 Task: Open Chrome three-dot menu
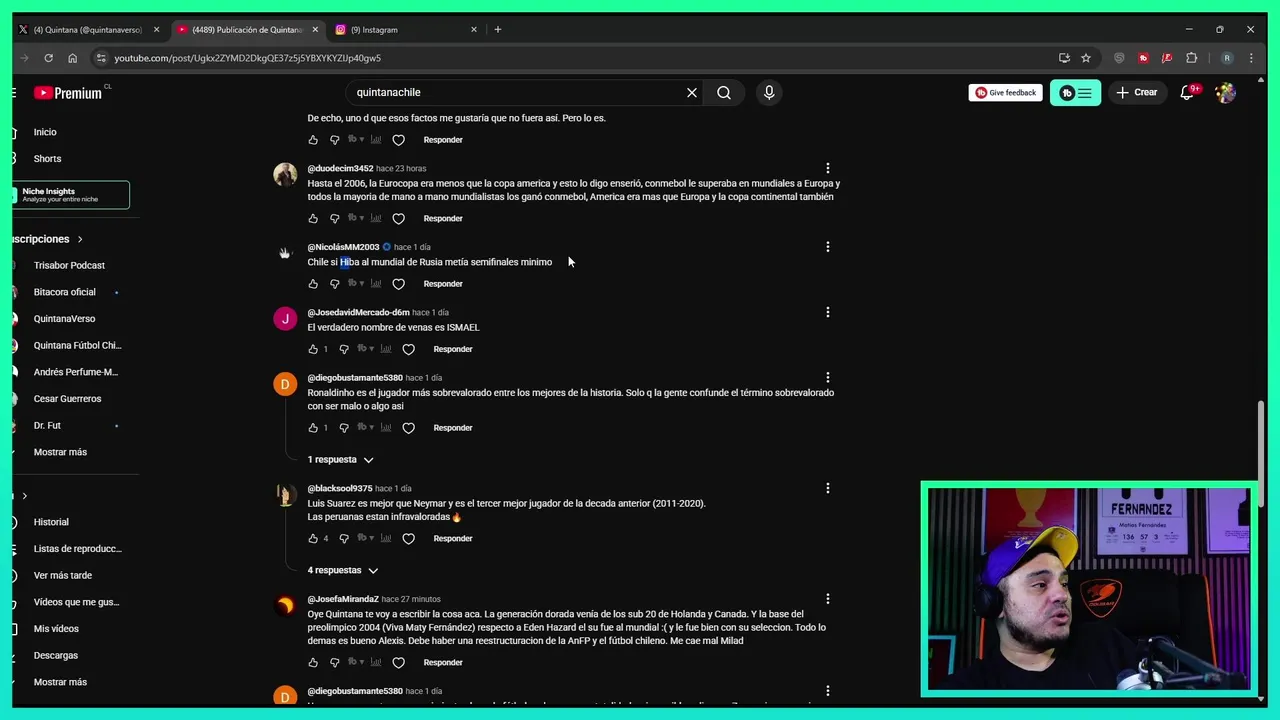(x=1251, y=58)
